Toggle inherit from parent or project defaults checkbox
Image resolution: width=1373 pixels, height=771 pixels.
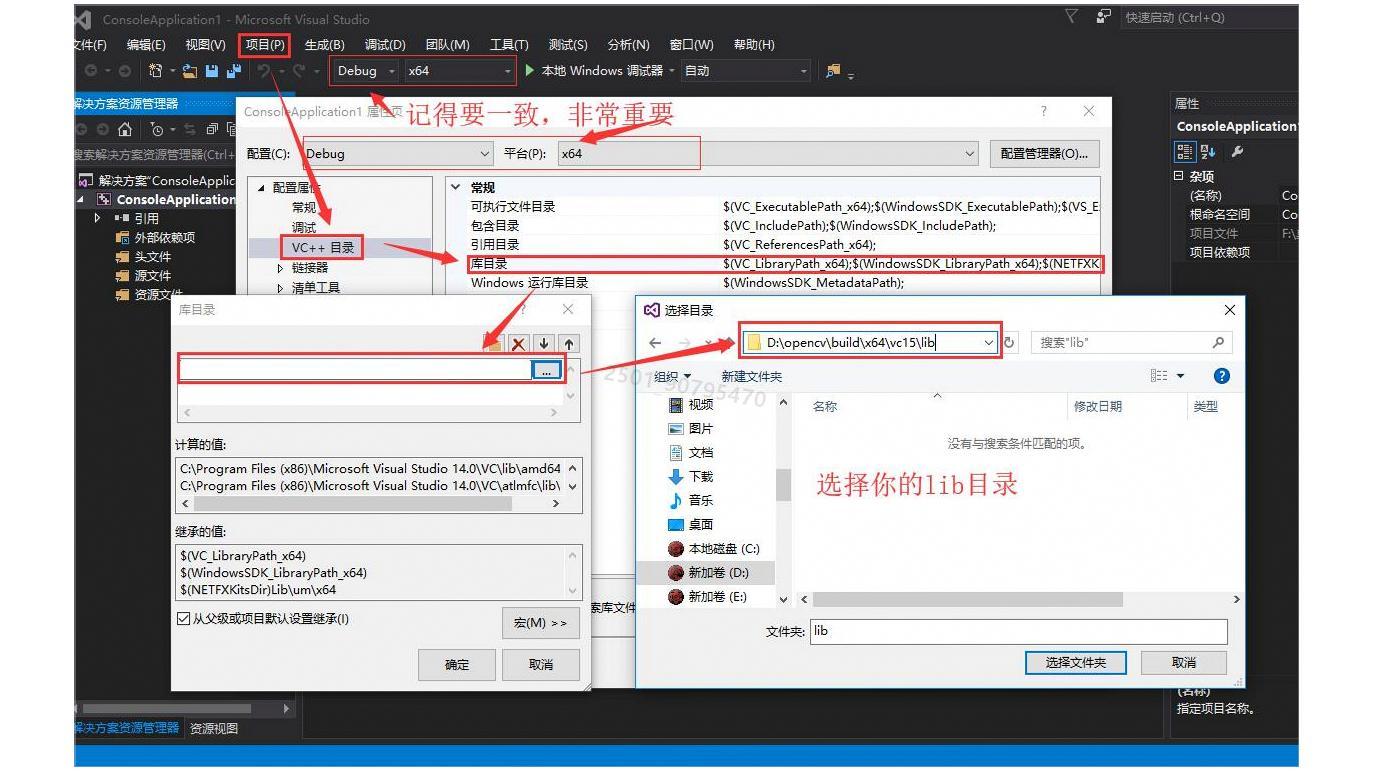pos(183,619)
